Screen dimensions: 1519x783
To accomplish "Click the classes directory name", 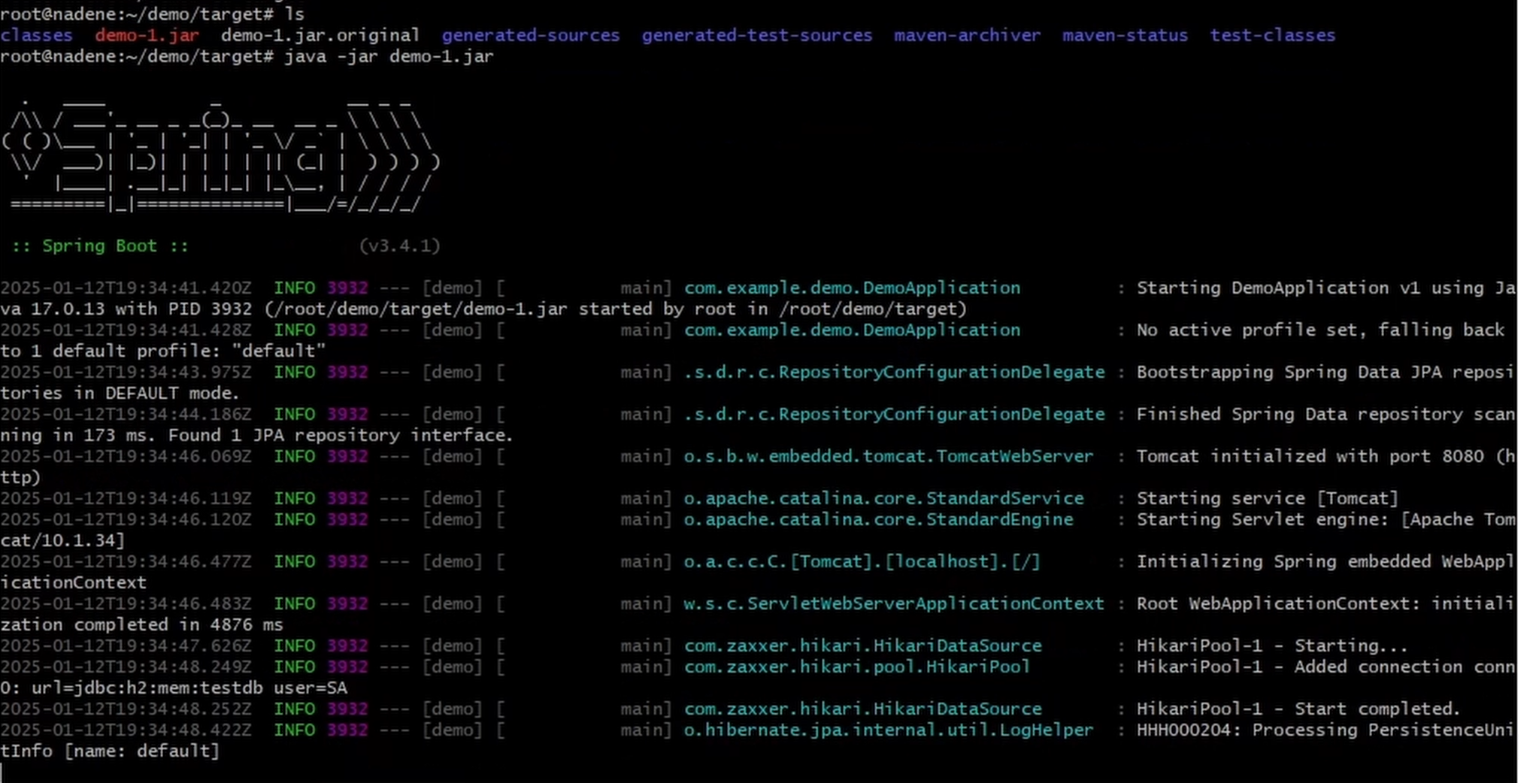I will tap(36, 35).
